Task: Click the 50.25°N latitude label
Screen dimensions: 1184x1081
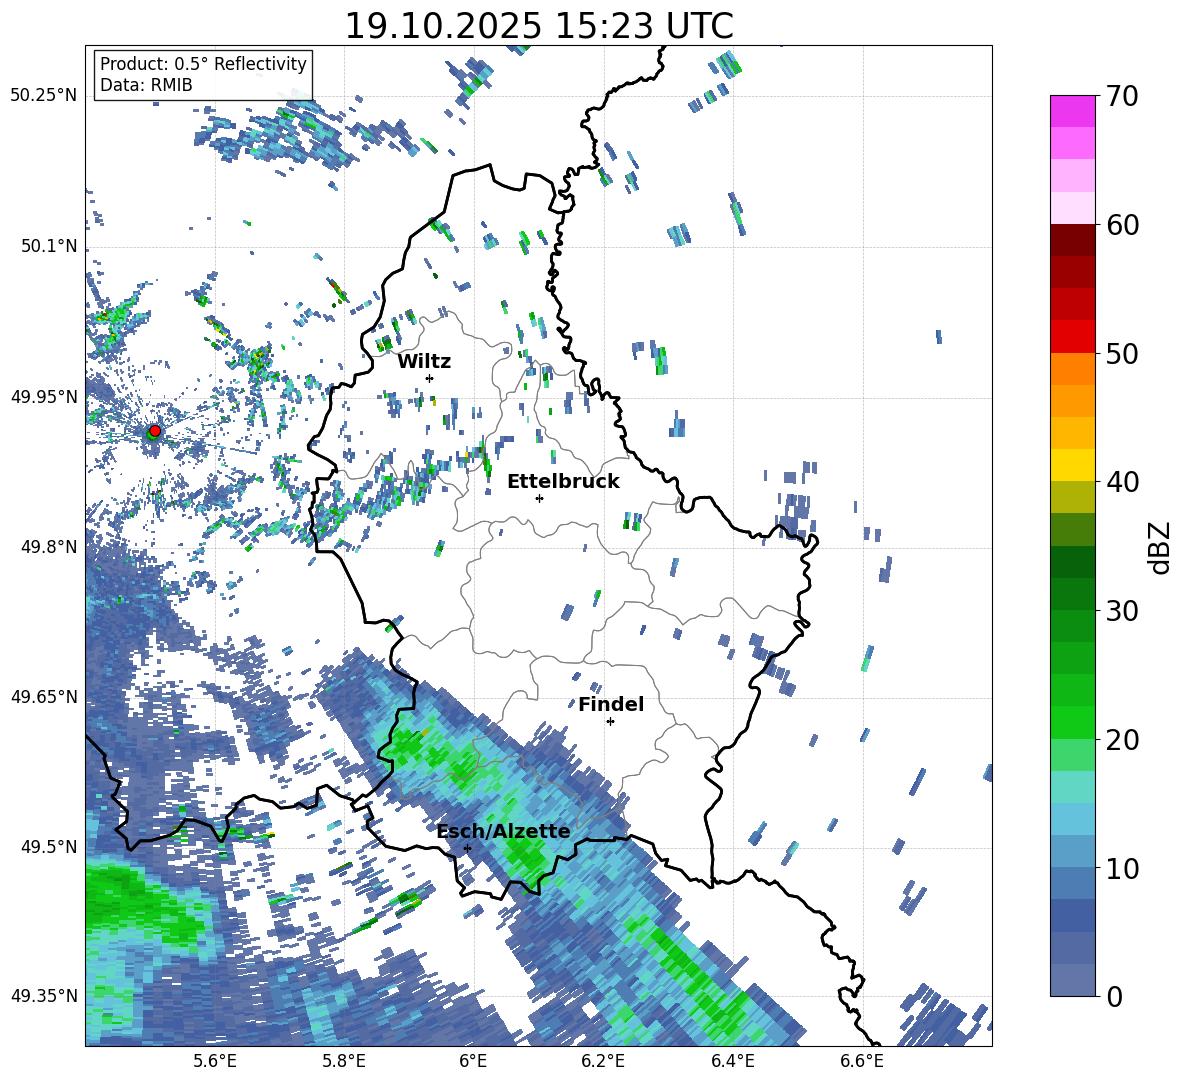Action: click(44, 96)
